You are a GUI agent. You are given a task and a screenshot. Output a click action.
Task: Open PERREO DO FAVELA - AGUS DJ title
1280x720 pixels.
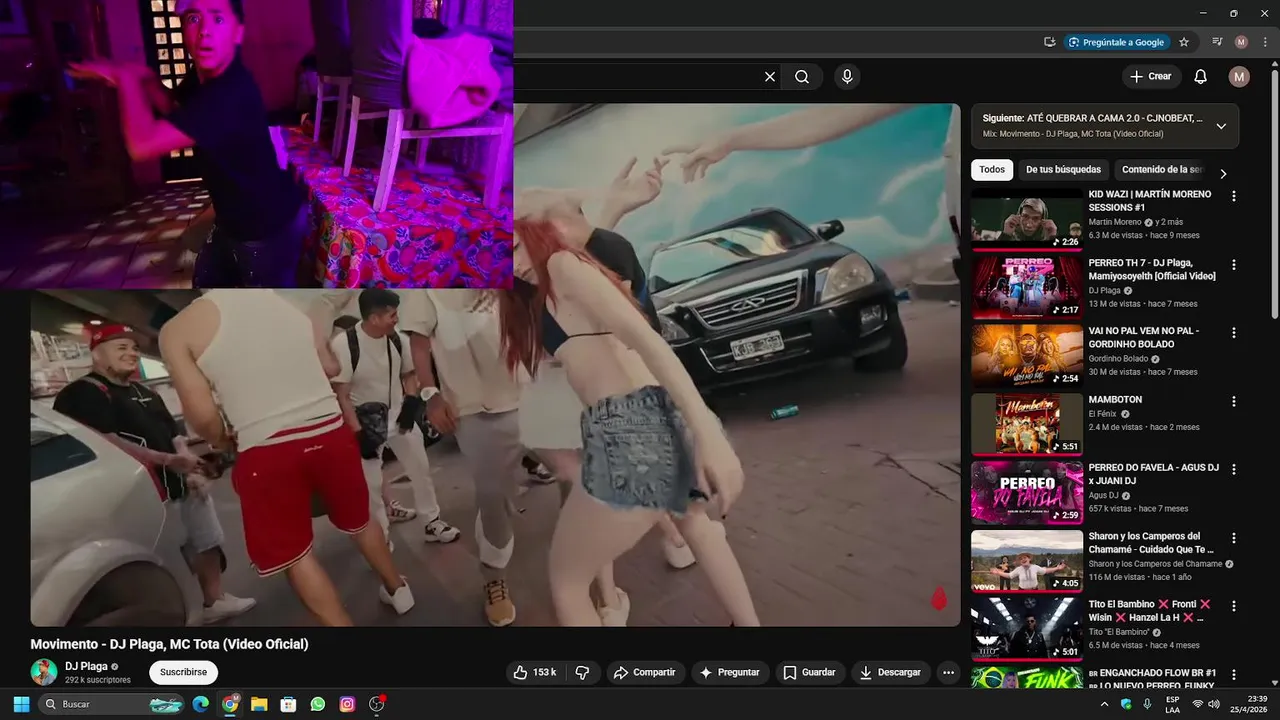[x=1154, y=474]
